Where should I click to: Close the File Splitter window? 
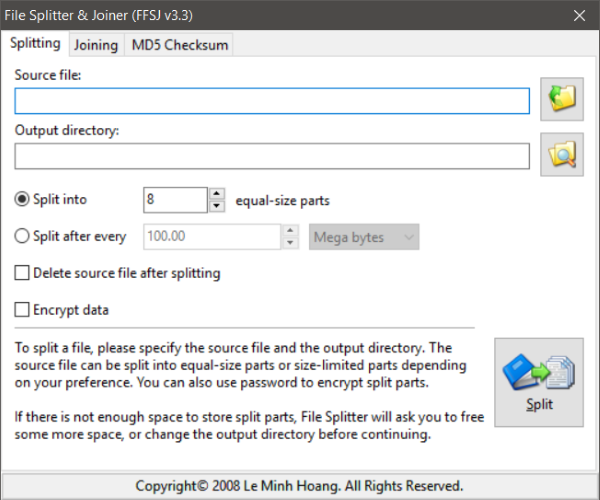(579, 15)
